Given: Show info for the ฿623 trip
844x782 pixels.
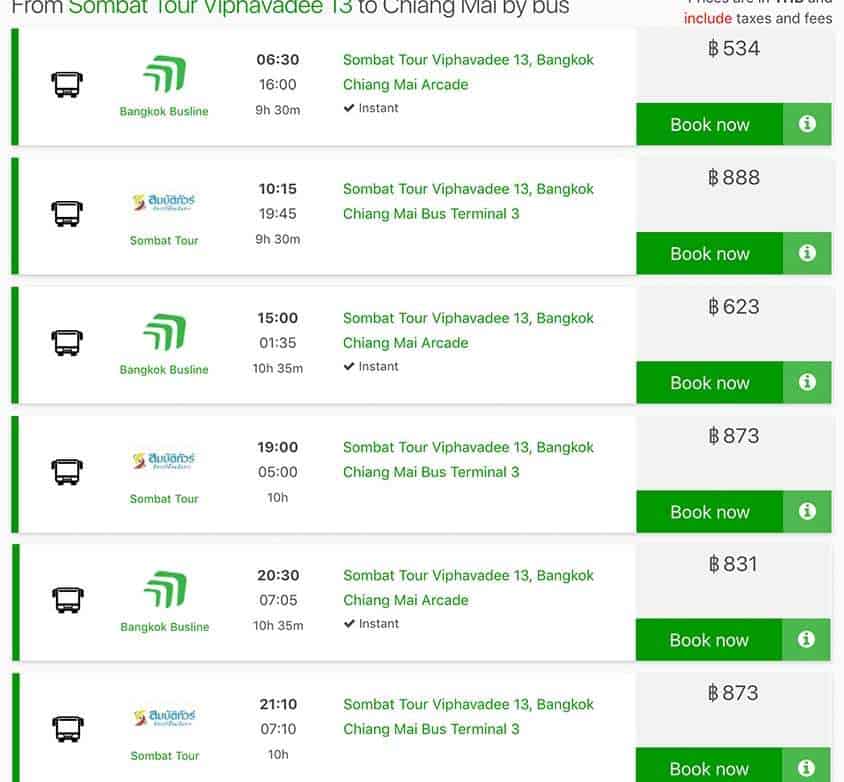Looking at the screenshot, I should pyautogui.click(x=807, y=382).
